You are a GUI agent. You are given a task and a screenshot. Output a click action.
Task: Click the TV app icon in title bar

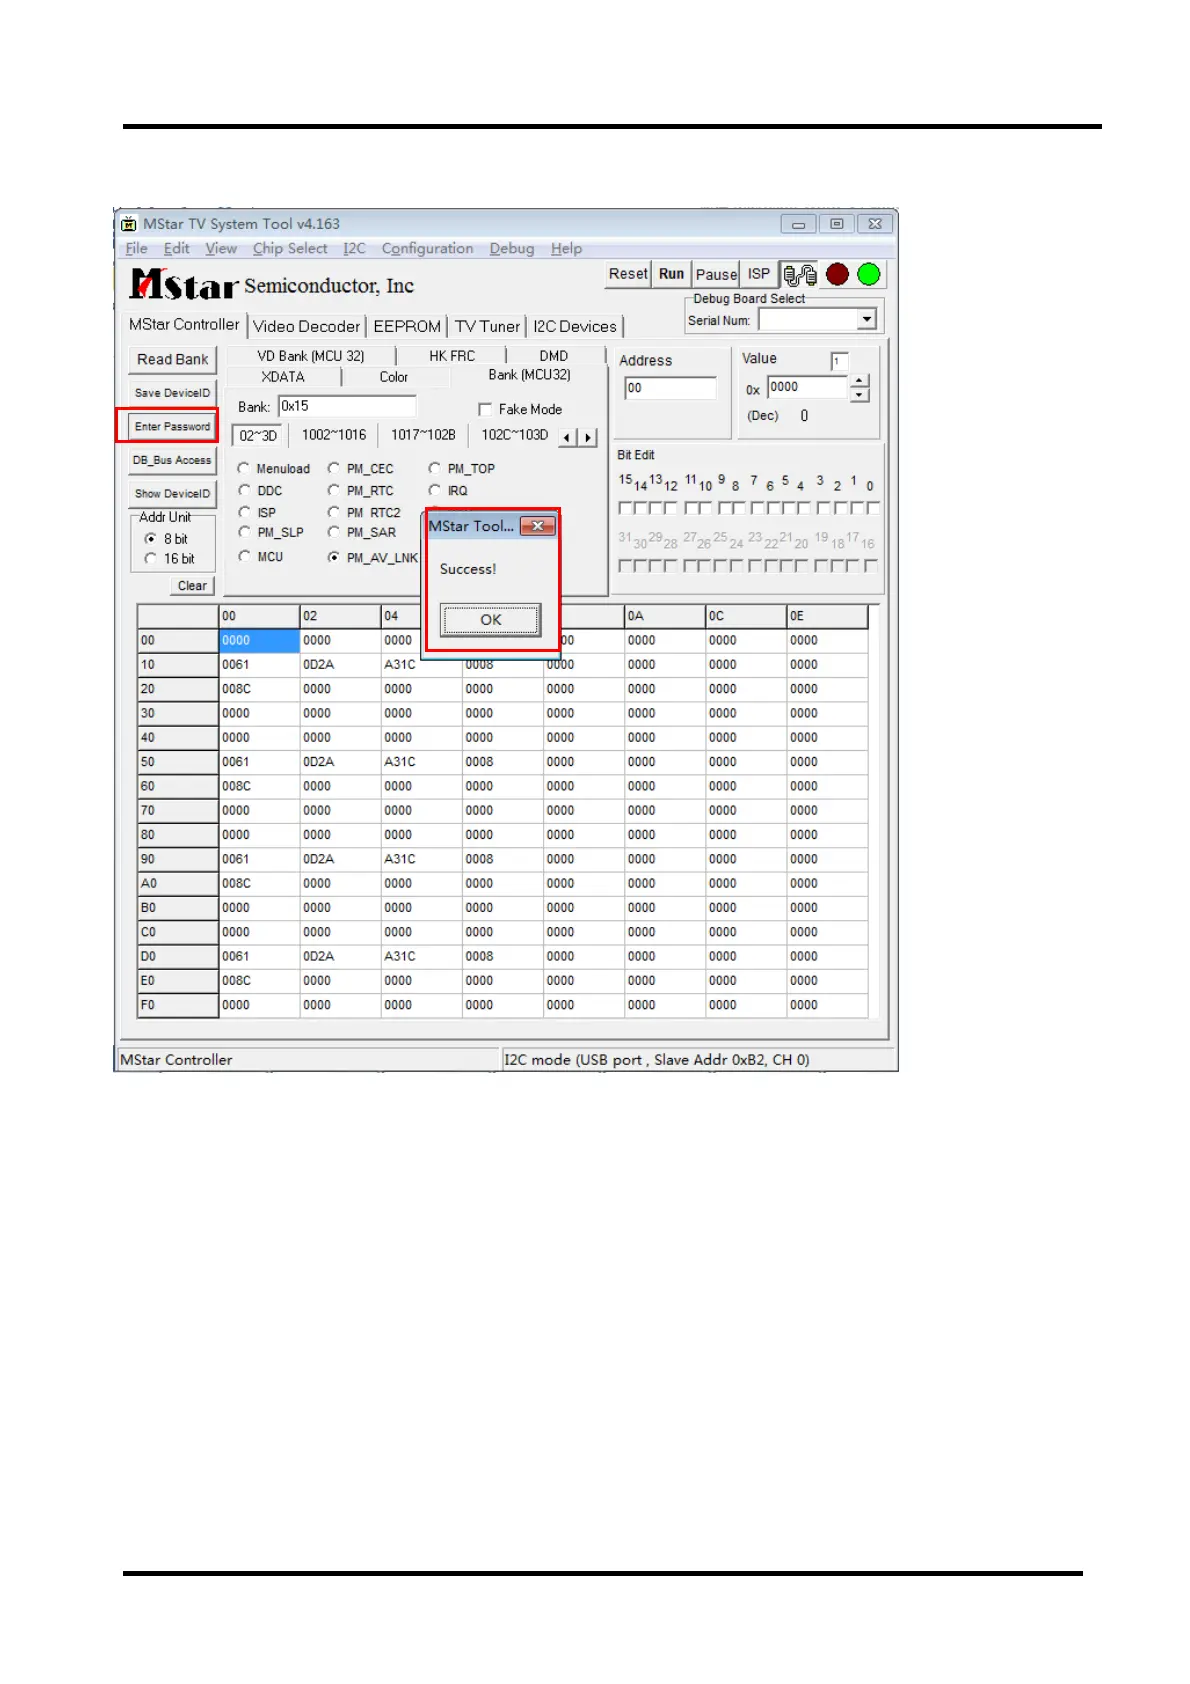(129, 224)
